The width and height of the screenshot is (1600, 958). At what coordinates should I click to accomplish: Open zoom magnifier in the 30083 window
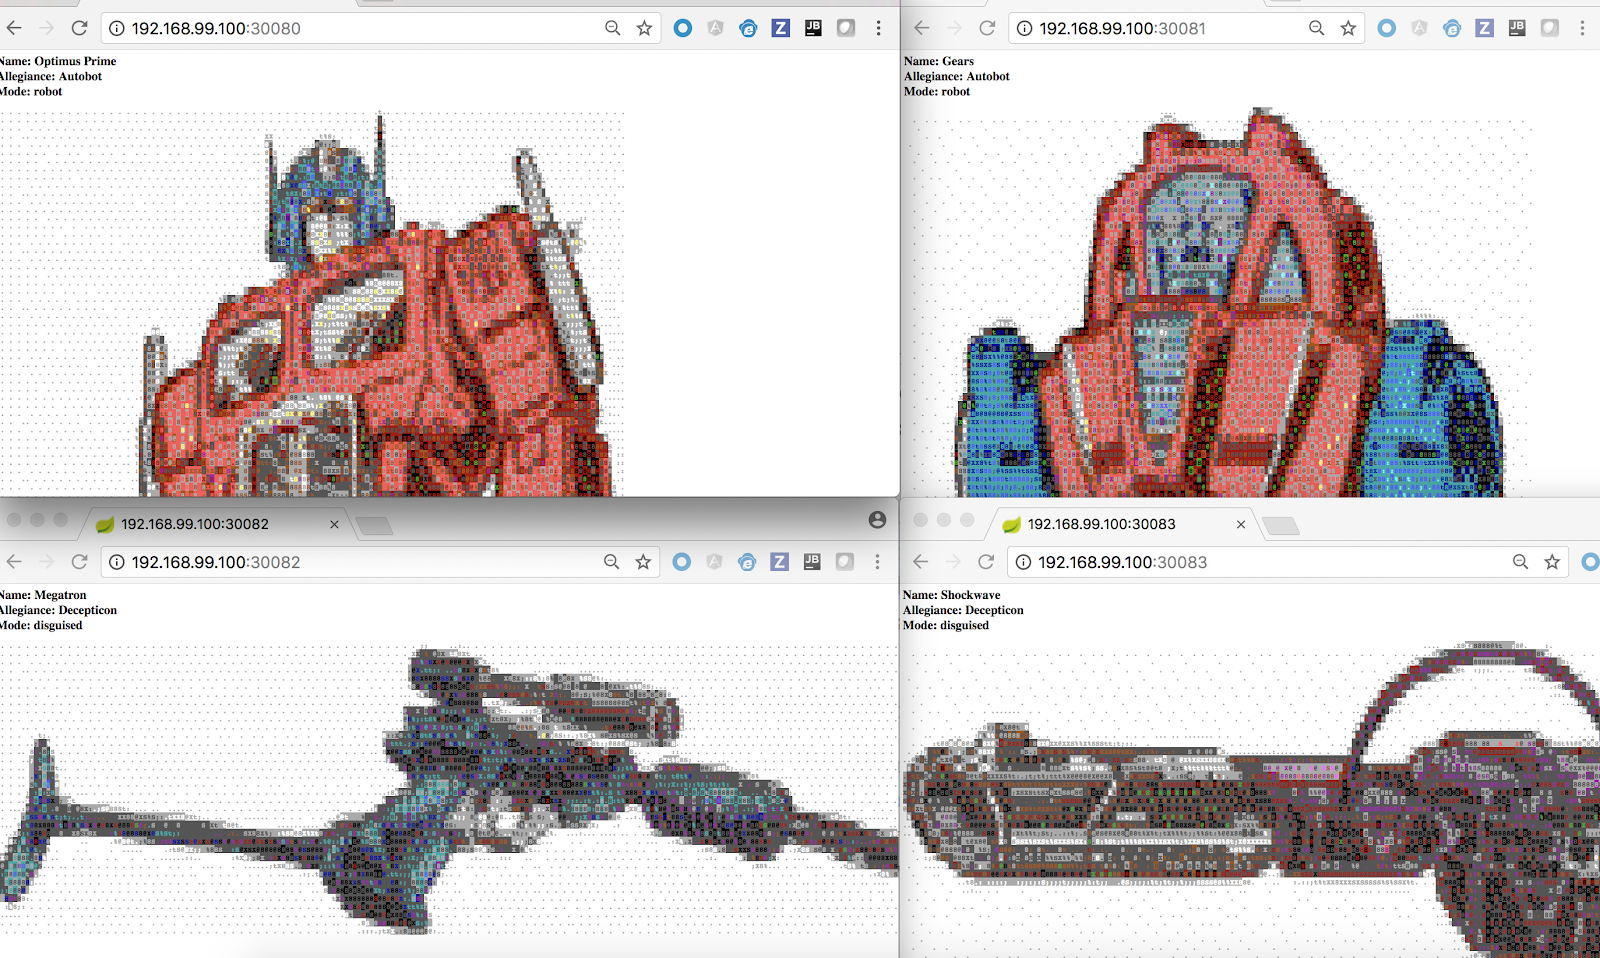pos(1521,562)
